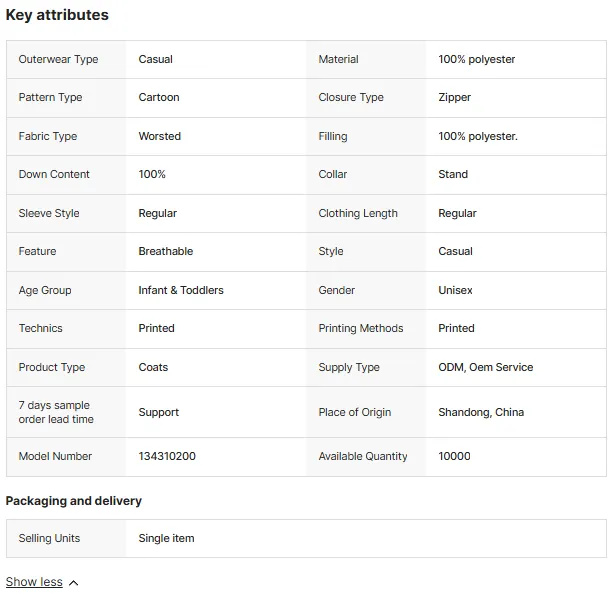
Task: Click the Down Content 100% value
Action: pos(152,174)
